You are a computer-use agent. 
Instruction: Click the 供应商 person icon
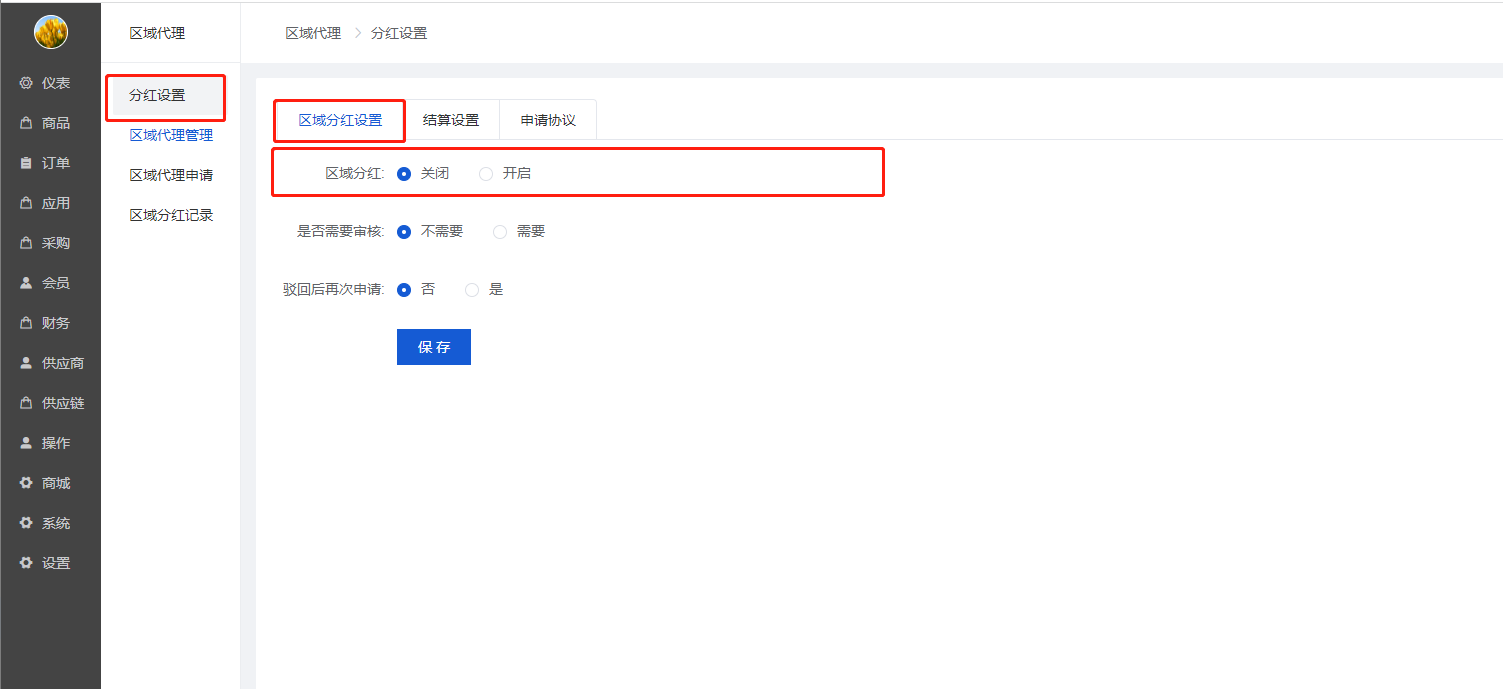[26, 363]
